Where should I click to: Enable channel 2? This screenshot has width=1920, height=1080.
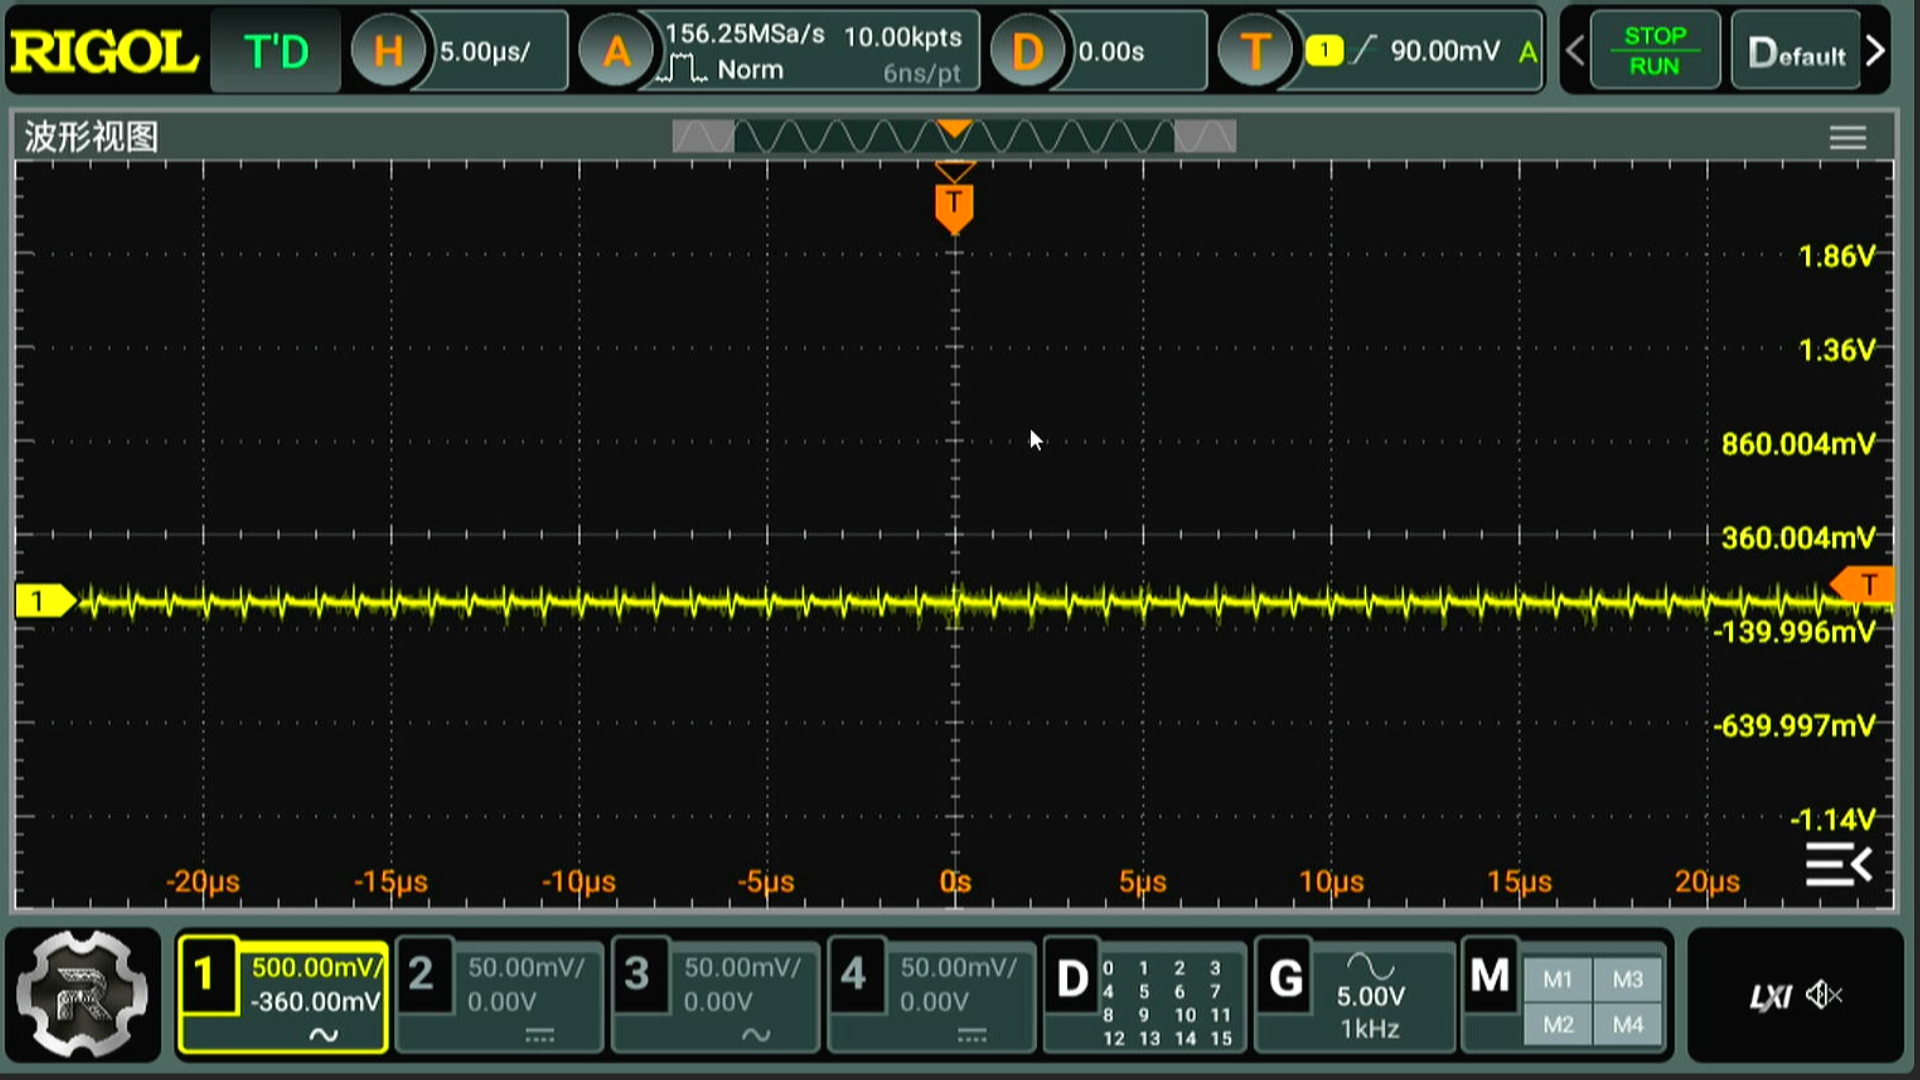point(421,974)
